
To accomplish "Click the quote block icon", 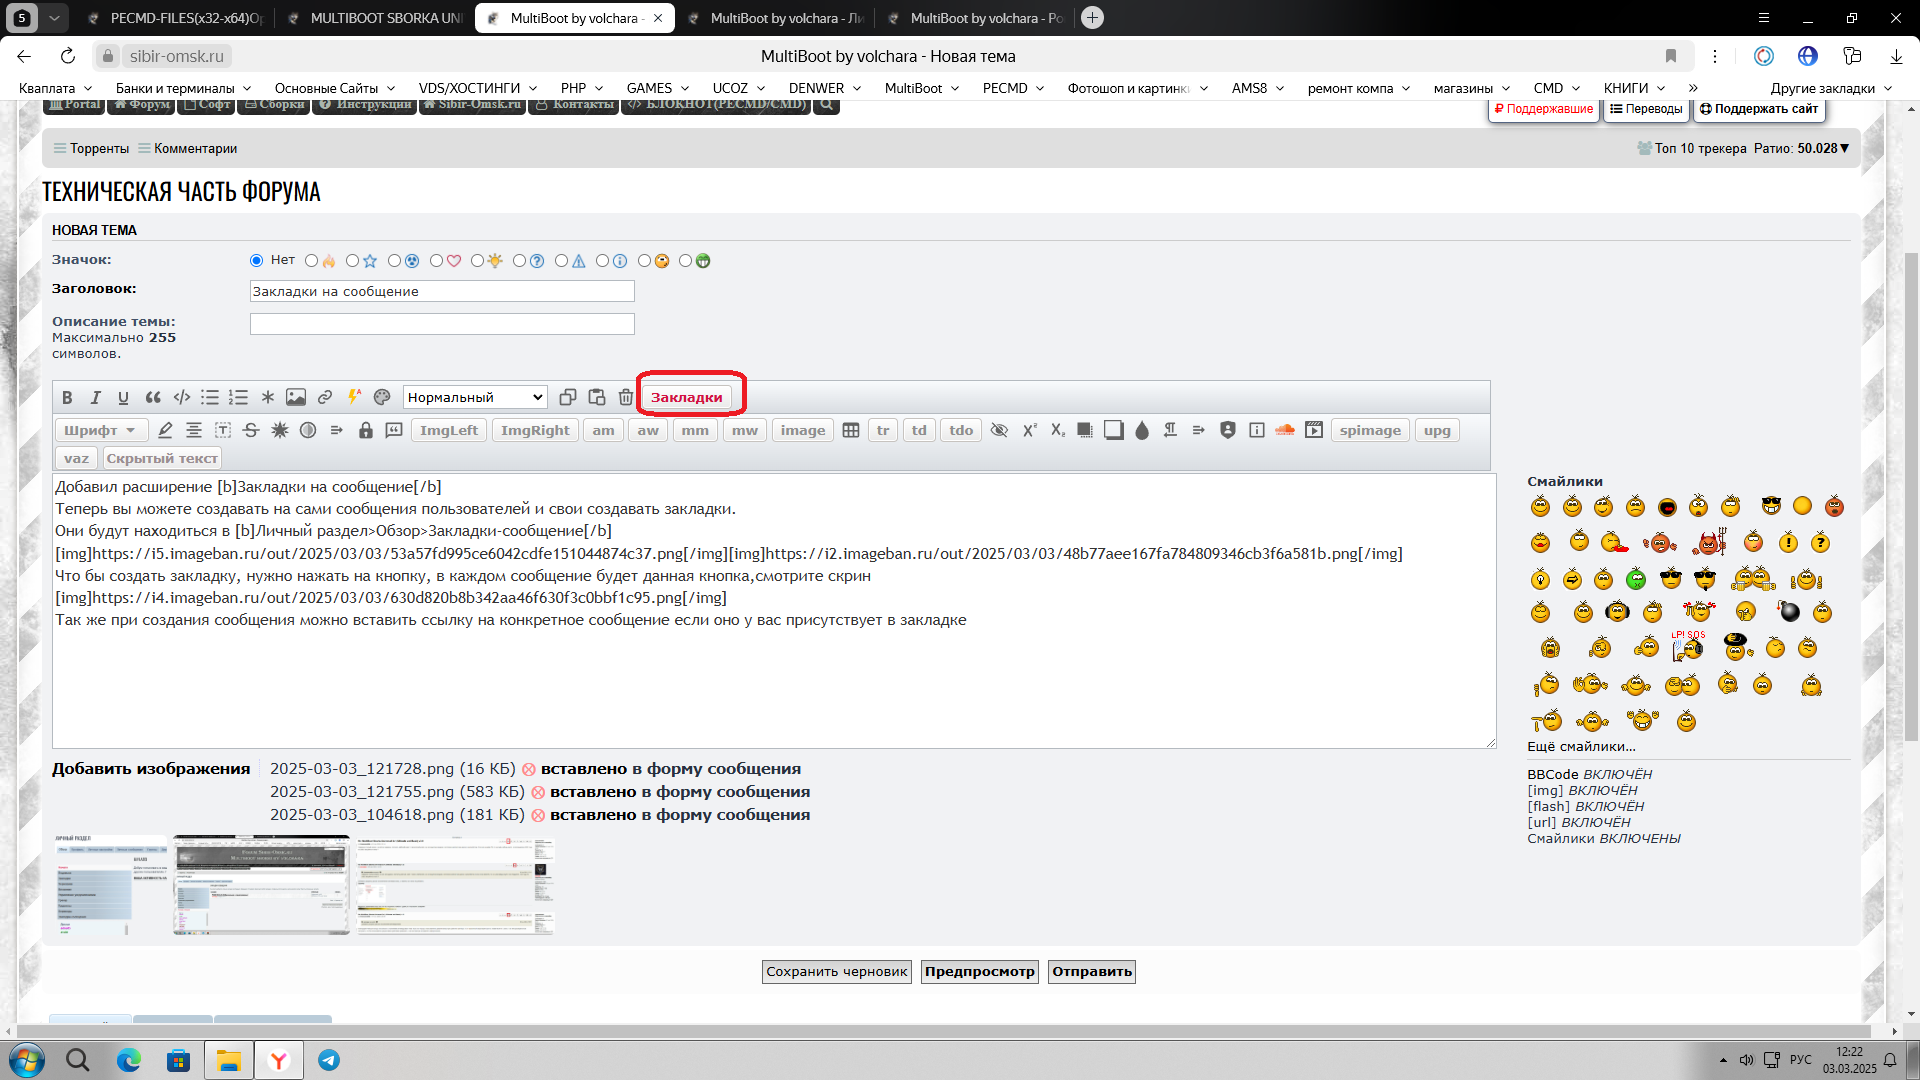I will point(153,397).
